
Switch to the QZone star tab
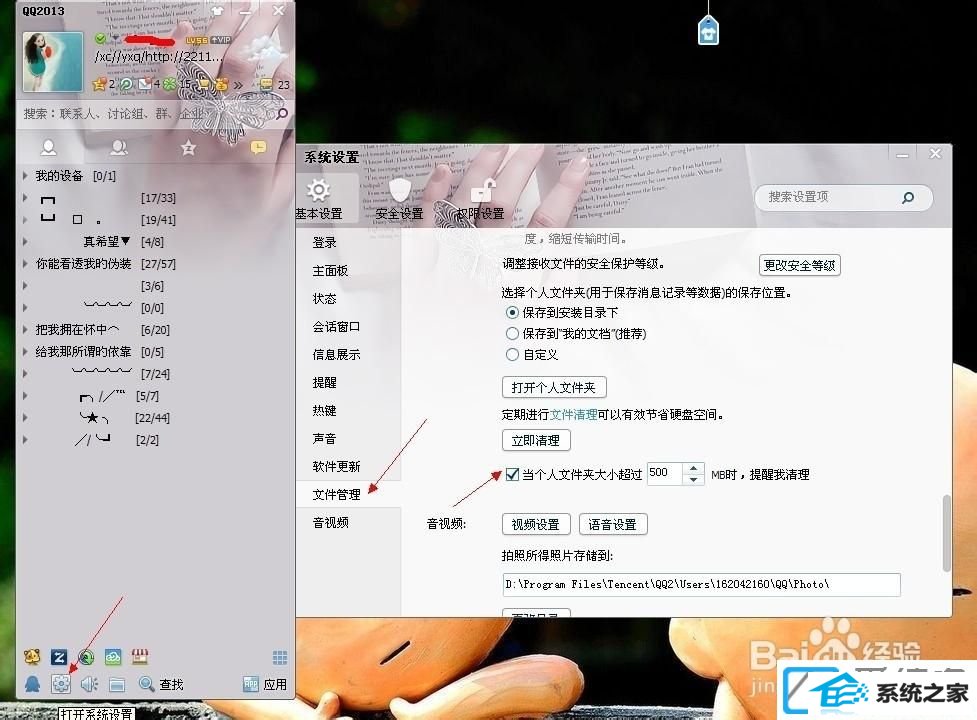(x=188, y=148)
